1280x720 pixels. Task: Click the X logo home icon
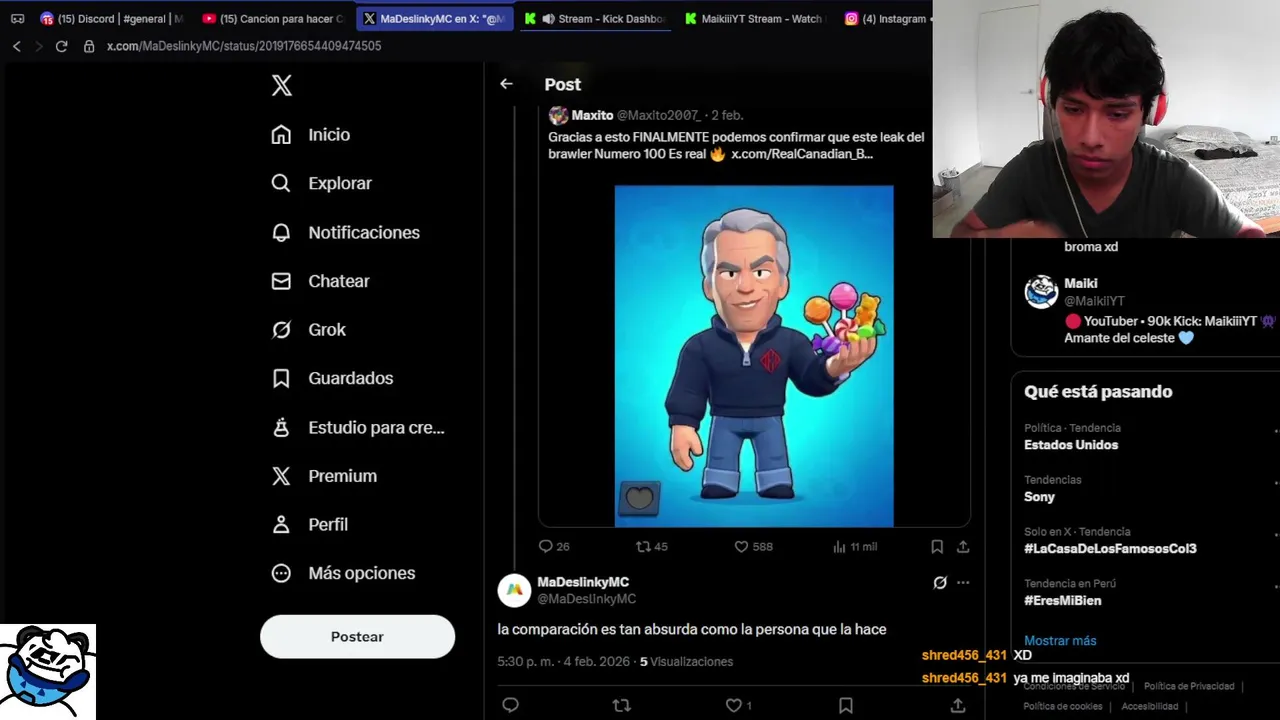click(282, 86)
